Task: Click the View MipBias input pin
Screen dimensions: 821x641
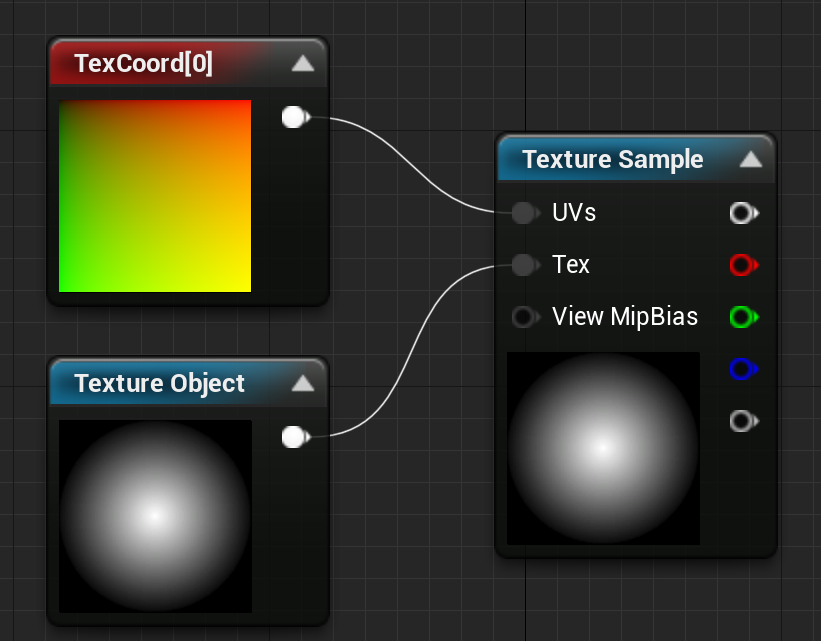Action: tap(526, 317)
